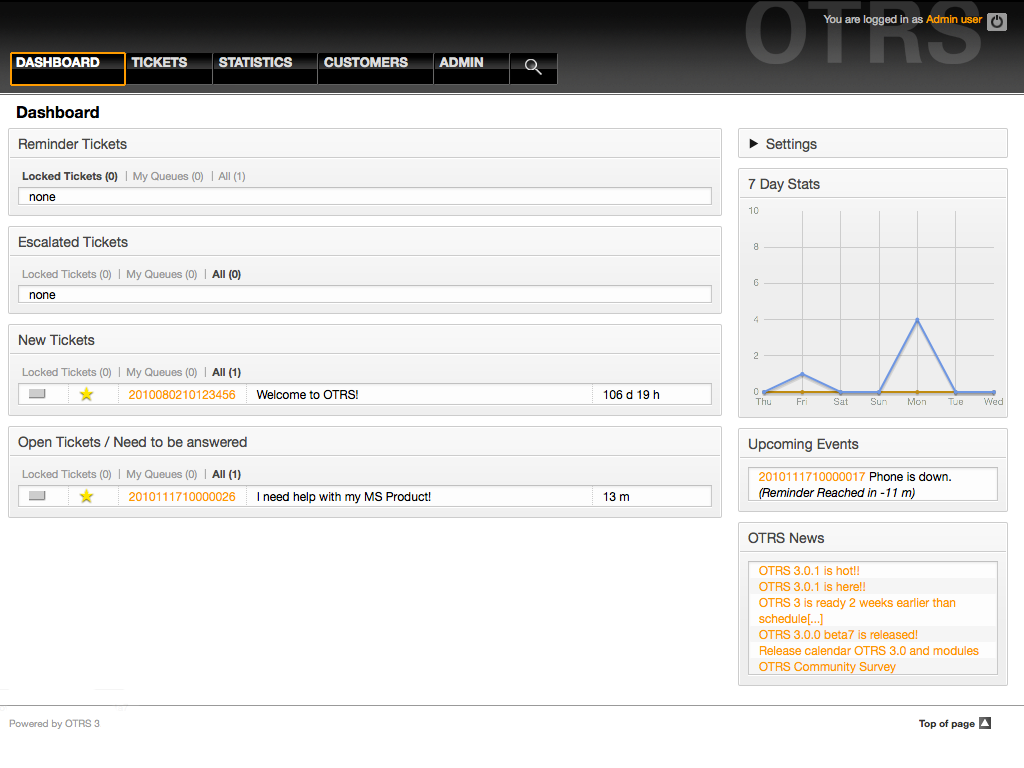Open the Dashboard navigation tab
This screenshot has width=1024, height=768.
click(67, 69)
